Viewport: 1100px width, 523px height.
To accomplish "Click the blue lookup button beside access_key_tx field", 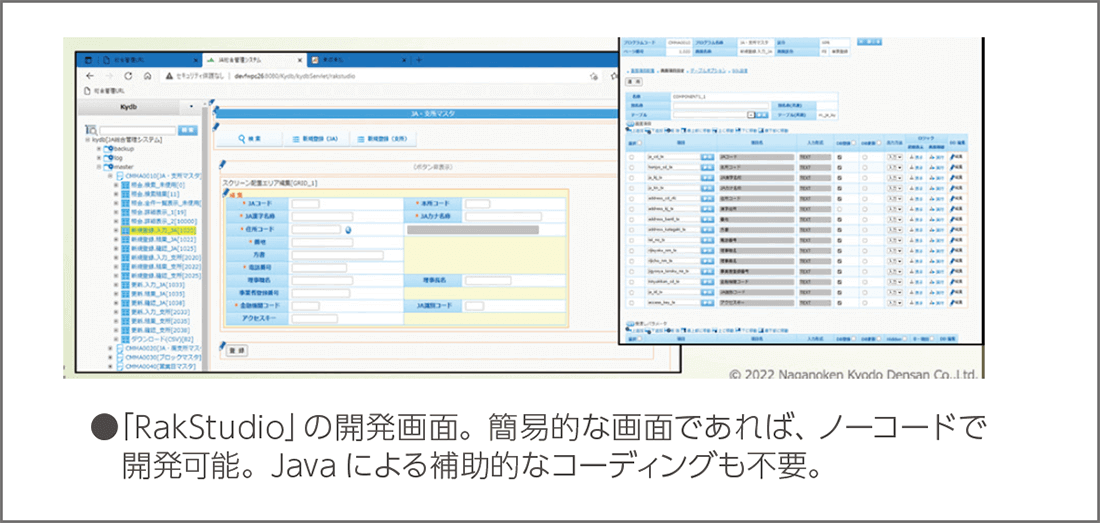I will click(708, 303).
